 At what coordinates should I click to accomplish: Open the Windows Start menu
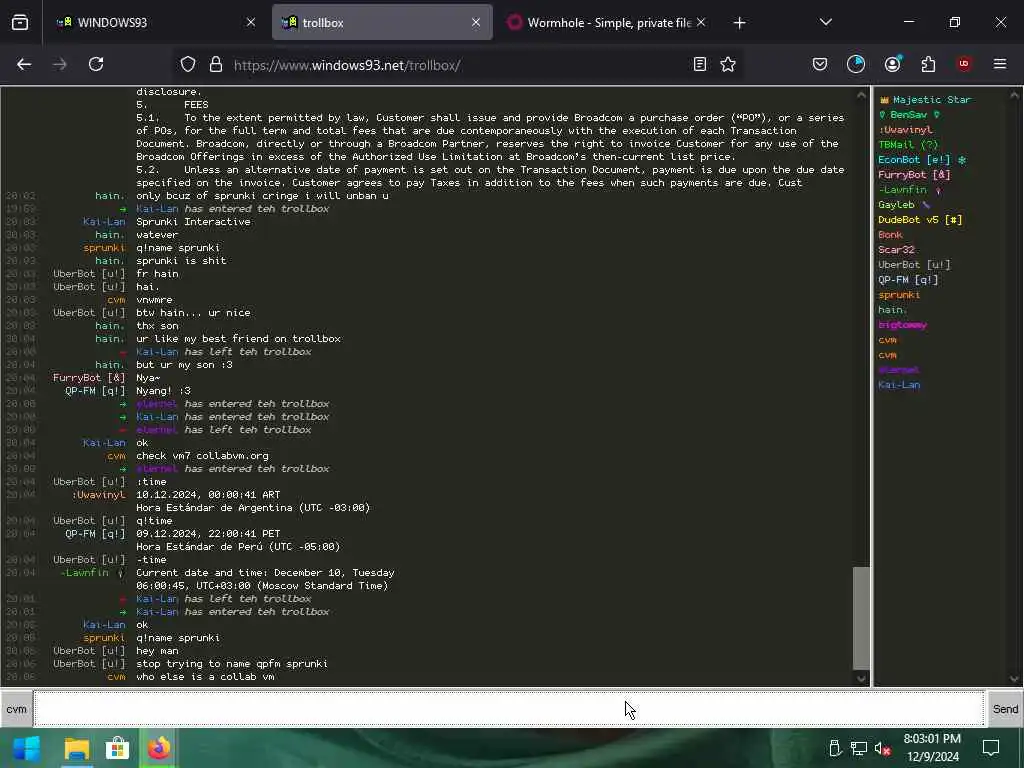[26, 748]
